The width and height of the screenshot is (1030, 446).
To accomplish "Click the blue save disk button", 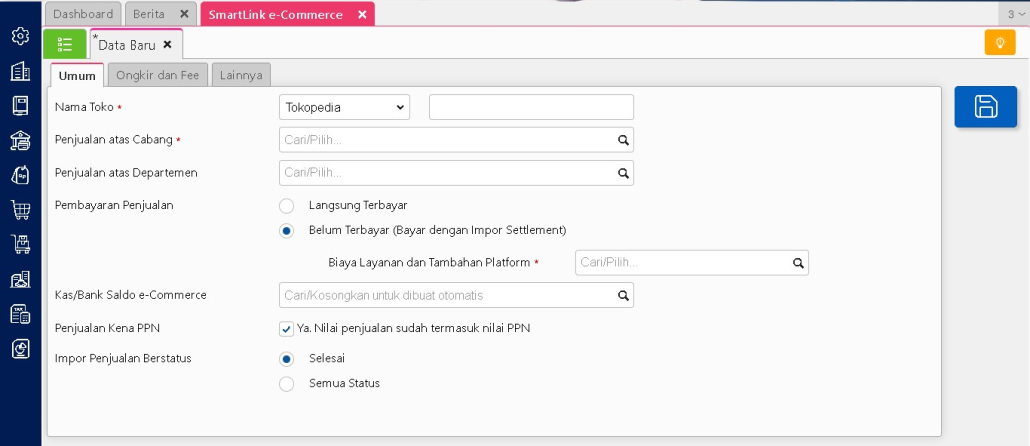I will pyautogui.click(x=985, y=107).
